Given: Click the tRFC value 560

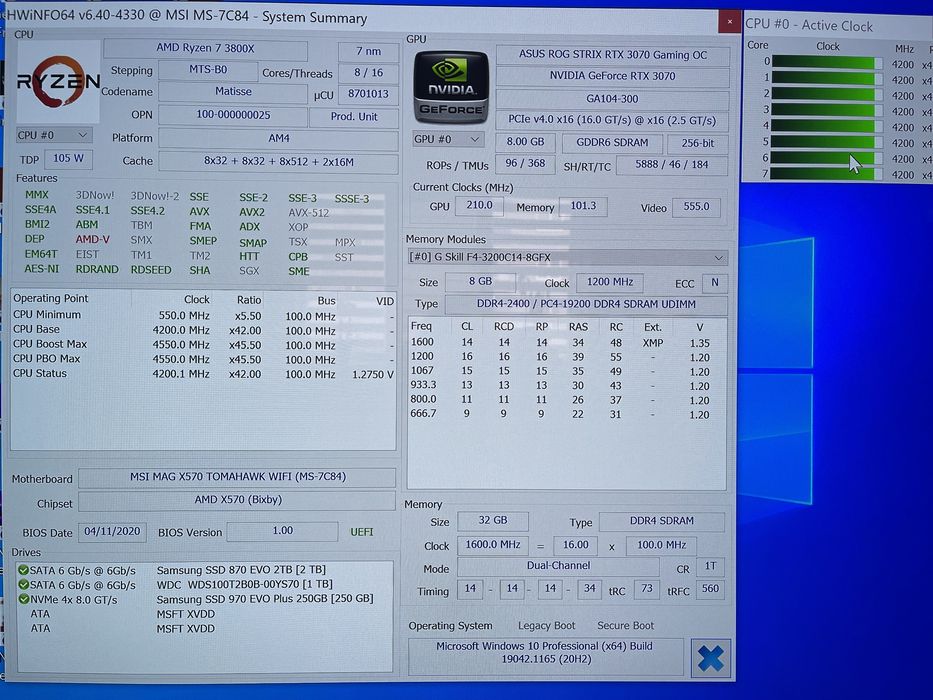Looking at the screenshot, I should (710, 589).
